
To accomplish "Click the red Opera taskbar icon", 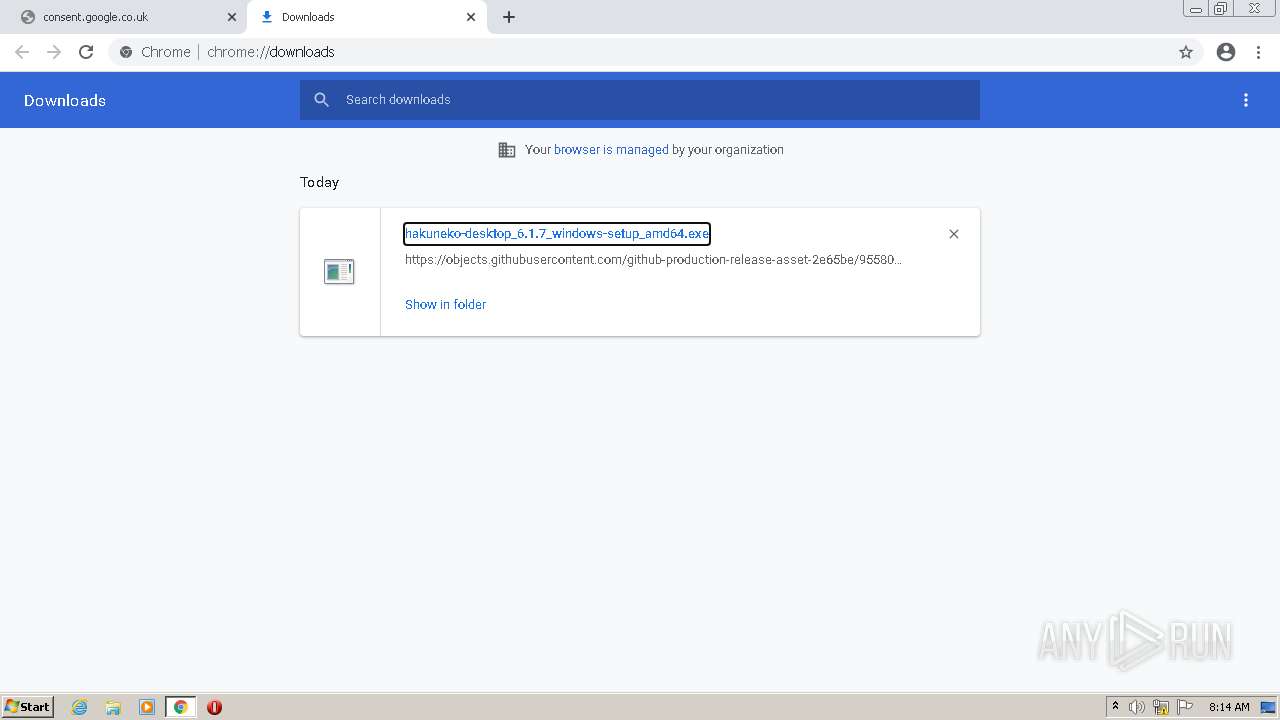I will tap(214, 707).
